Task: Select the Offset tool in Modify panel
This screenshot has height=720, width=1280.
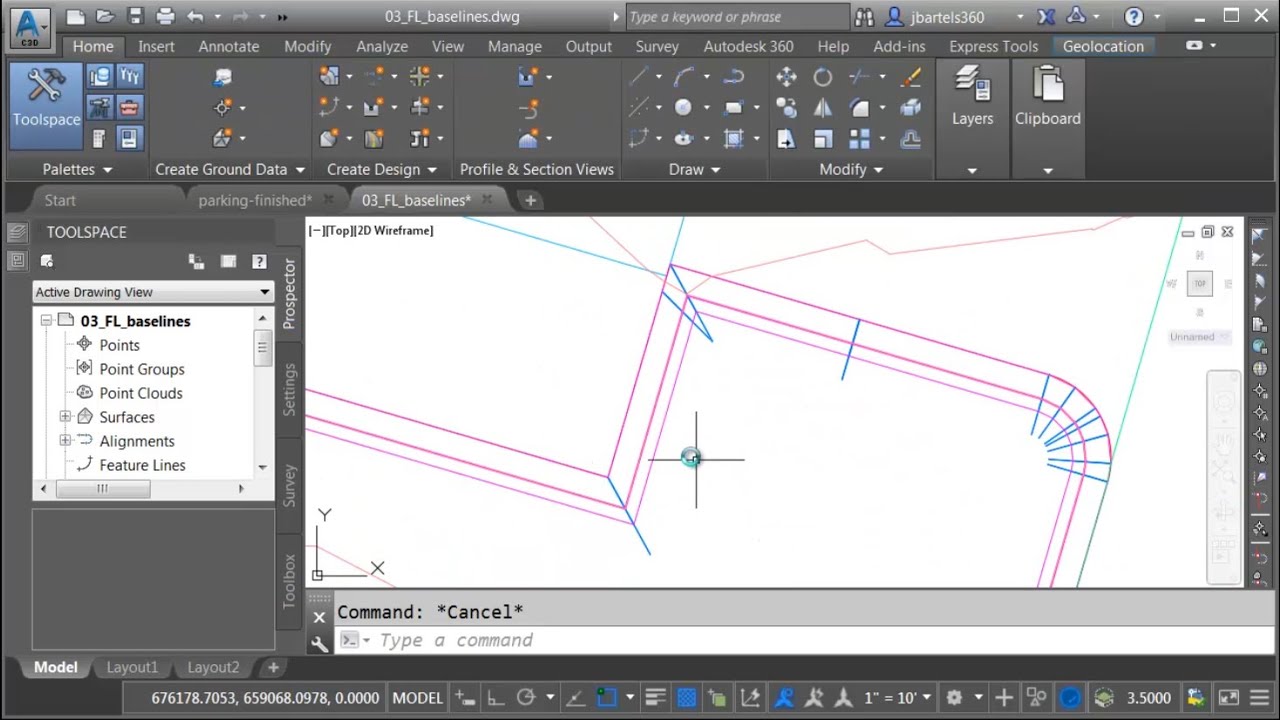Action: tap(910, 139)
